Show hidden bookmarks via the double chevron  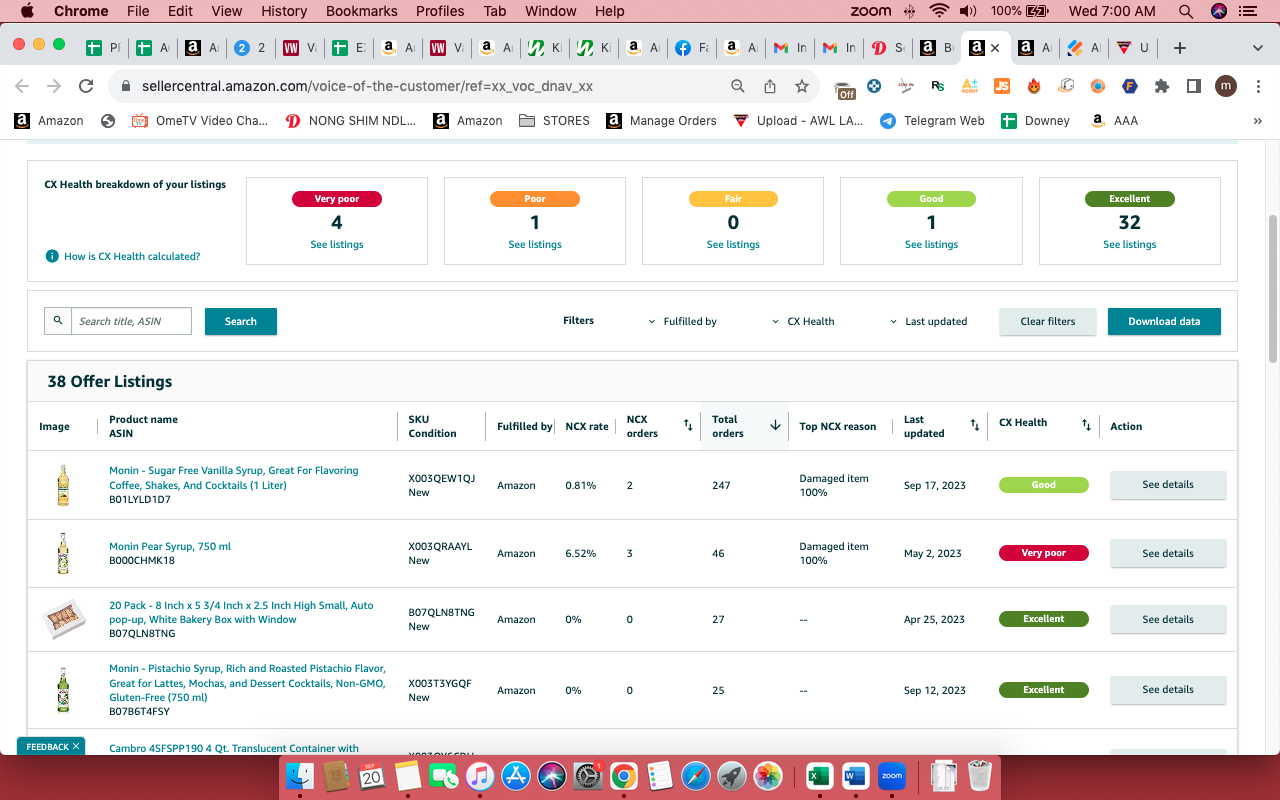tap(1258, 121)
